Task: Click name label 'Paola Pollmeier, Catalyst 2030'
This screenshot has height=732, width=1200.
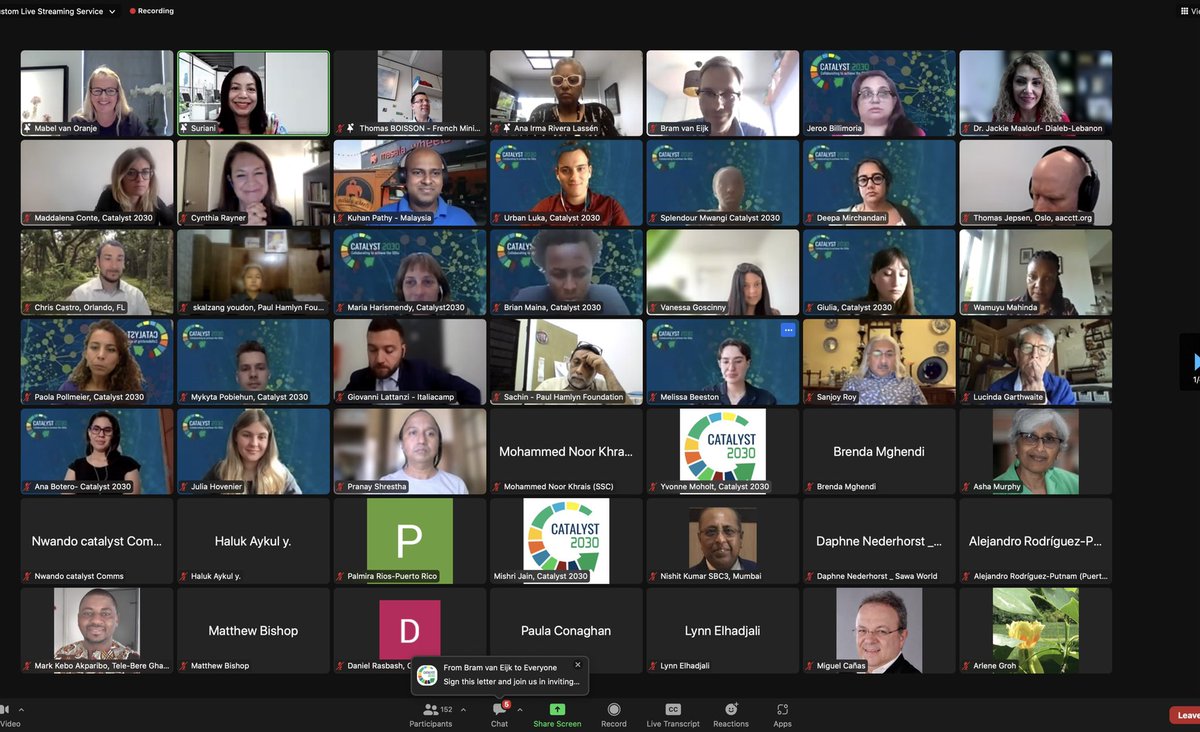Action: point(89,397)
